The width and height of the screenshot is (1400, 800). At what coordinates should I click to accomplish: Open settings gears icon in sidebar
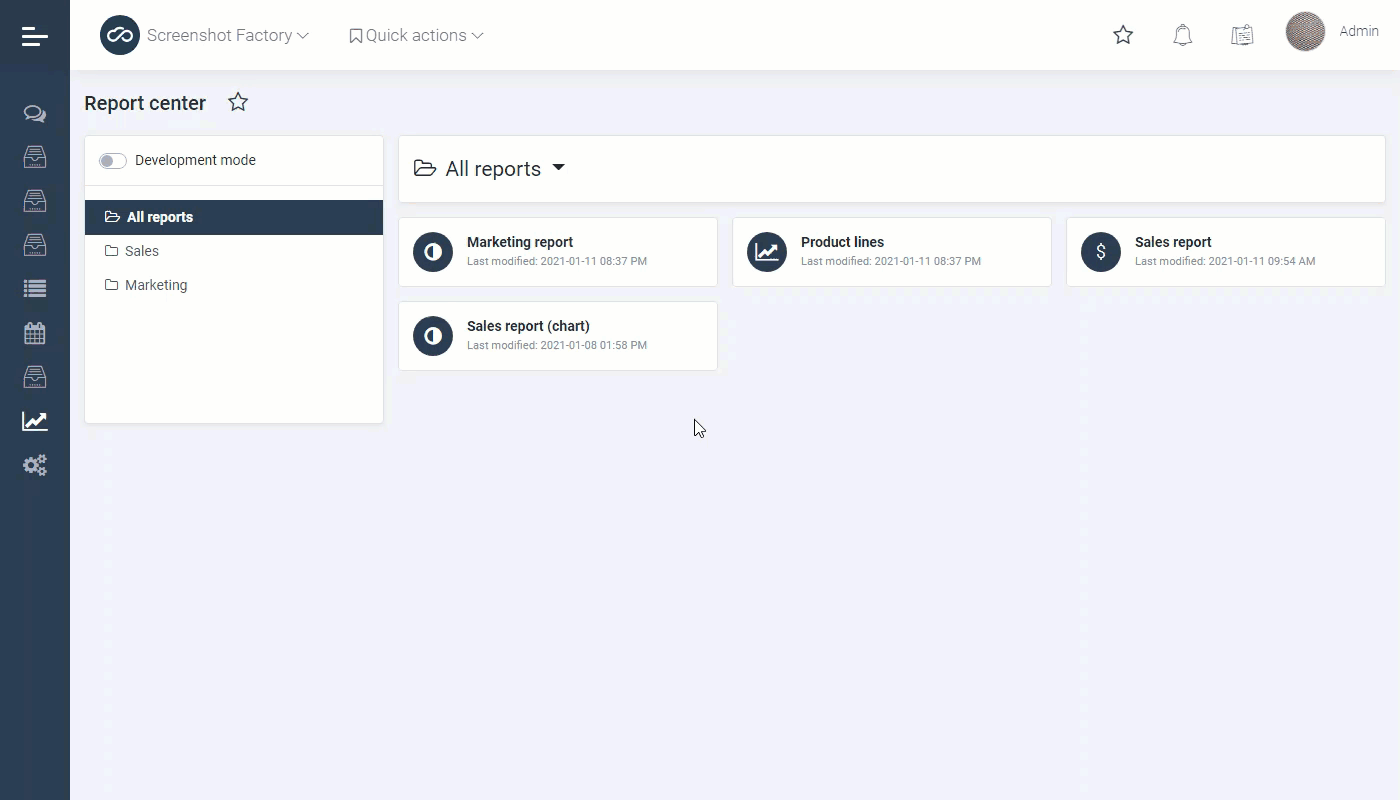tap(35, 466)
